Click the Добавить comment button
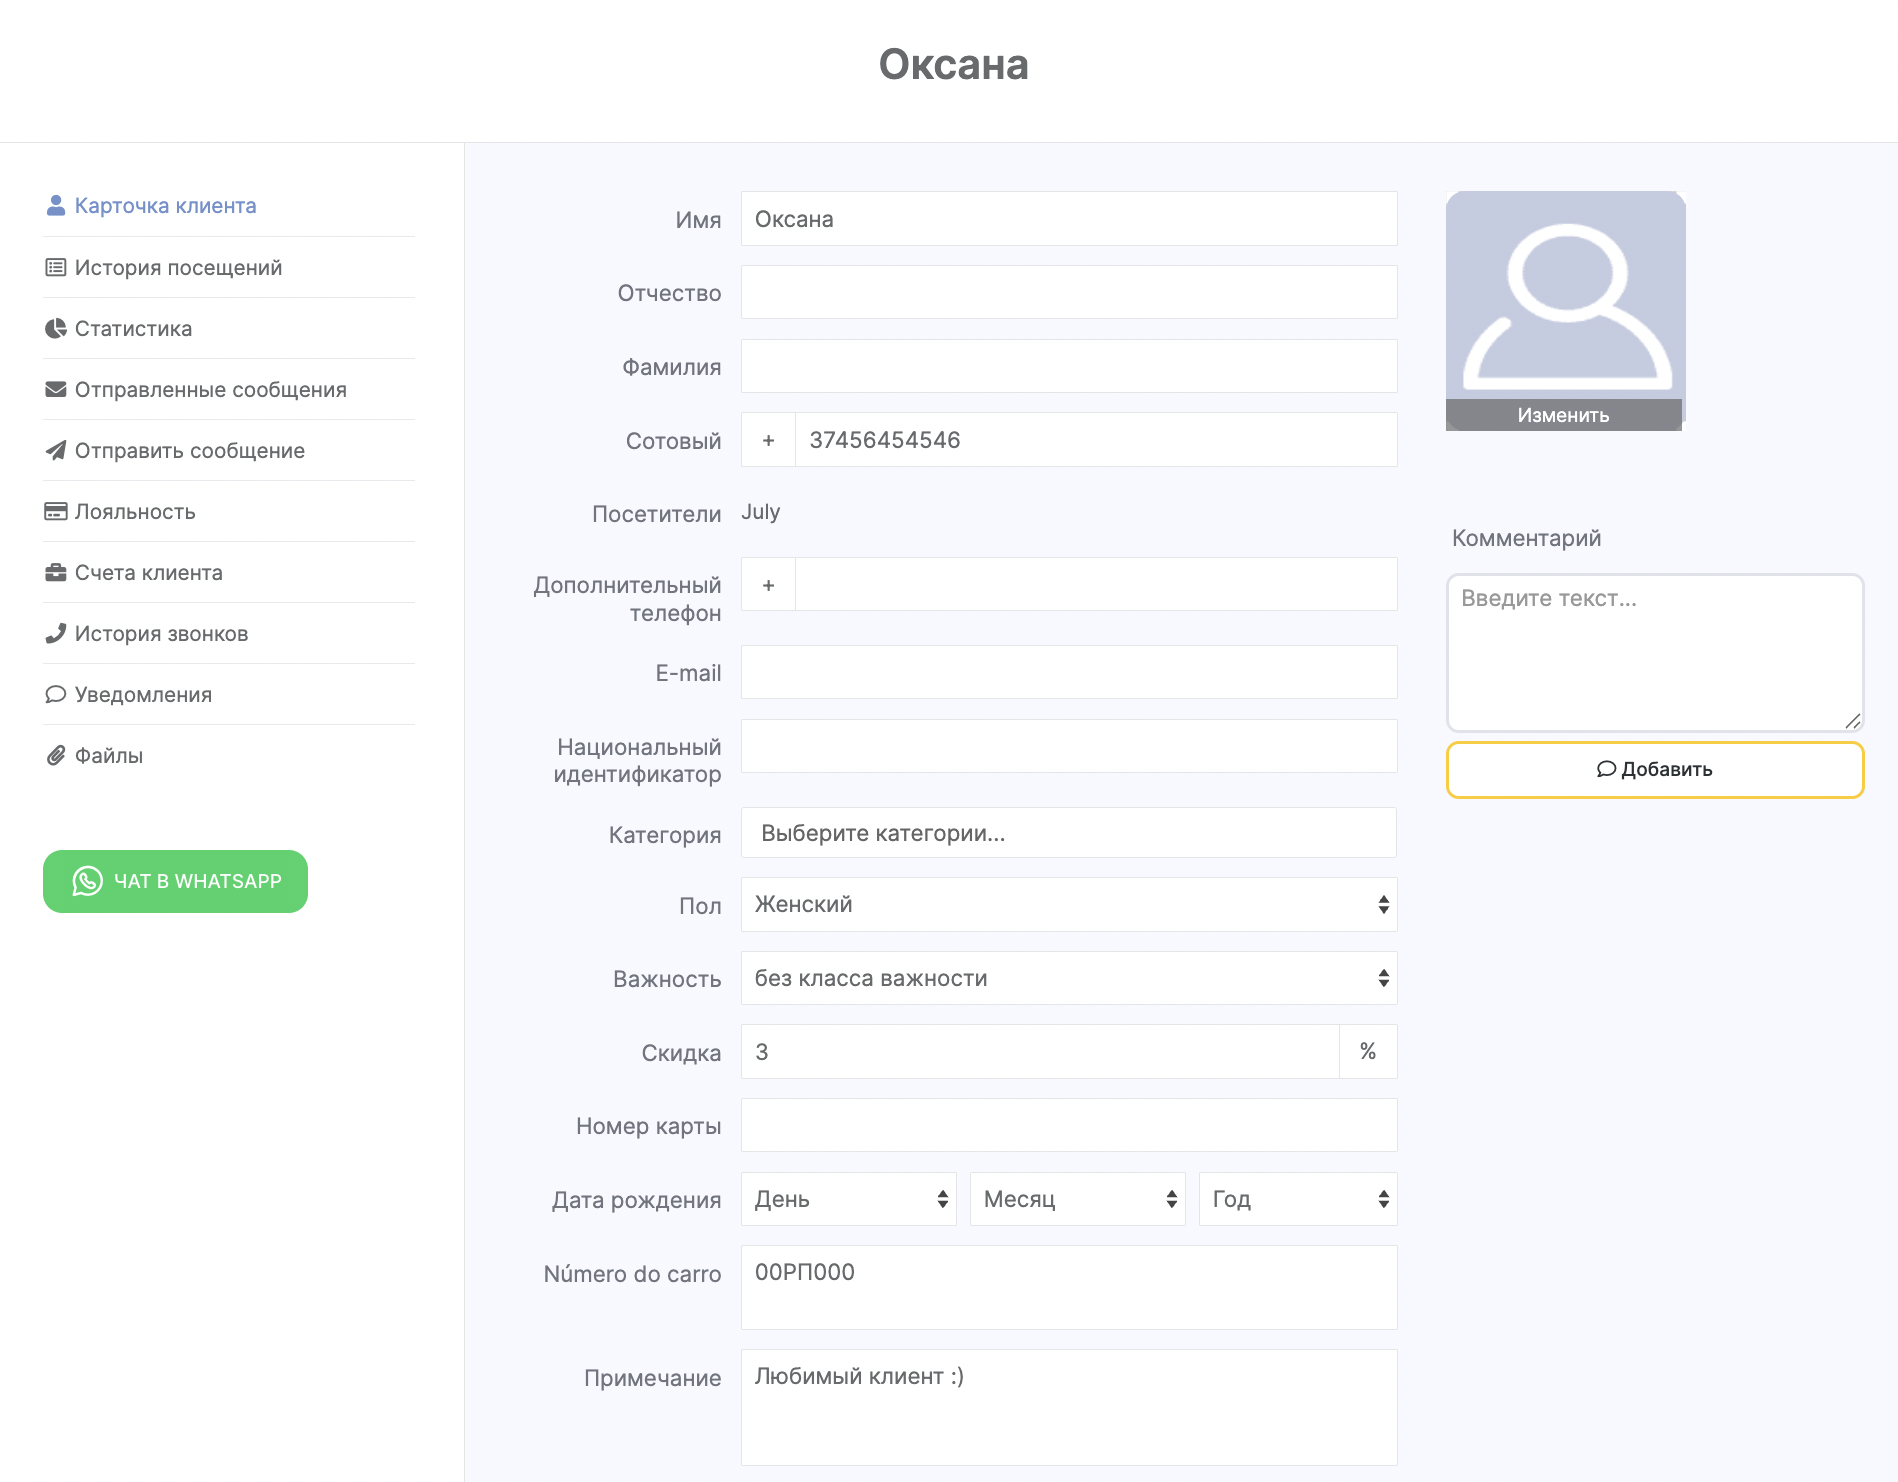 click(1654, 770)
